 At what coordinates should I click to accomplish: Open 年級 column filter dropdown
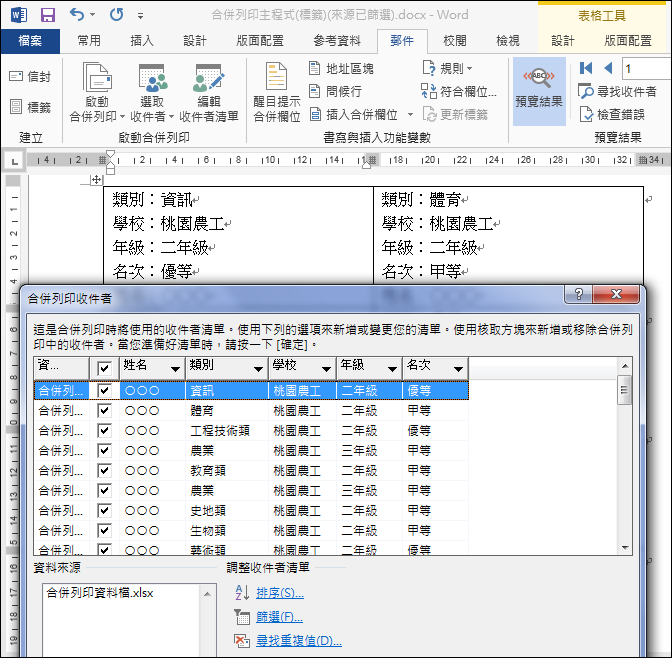(392, 369)
